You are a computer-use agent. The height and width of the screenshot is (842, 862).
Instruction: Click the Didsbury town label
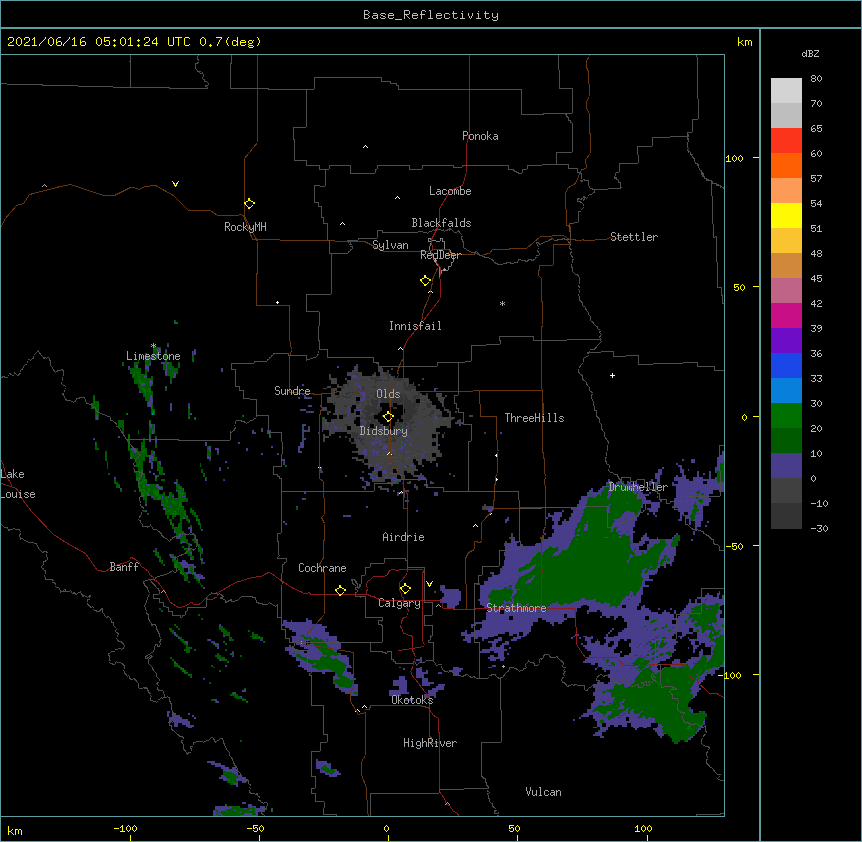[384, 431]
